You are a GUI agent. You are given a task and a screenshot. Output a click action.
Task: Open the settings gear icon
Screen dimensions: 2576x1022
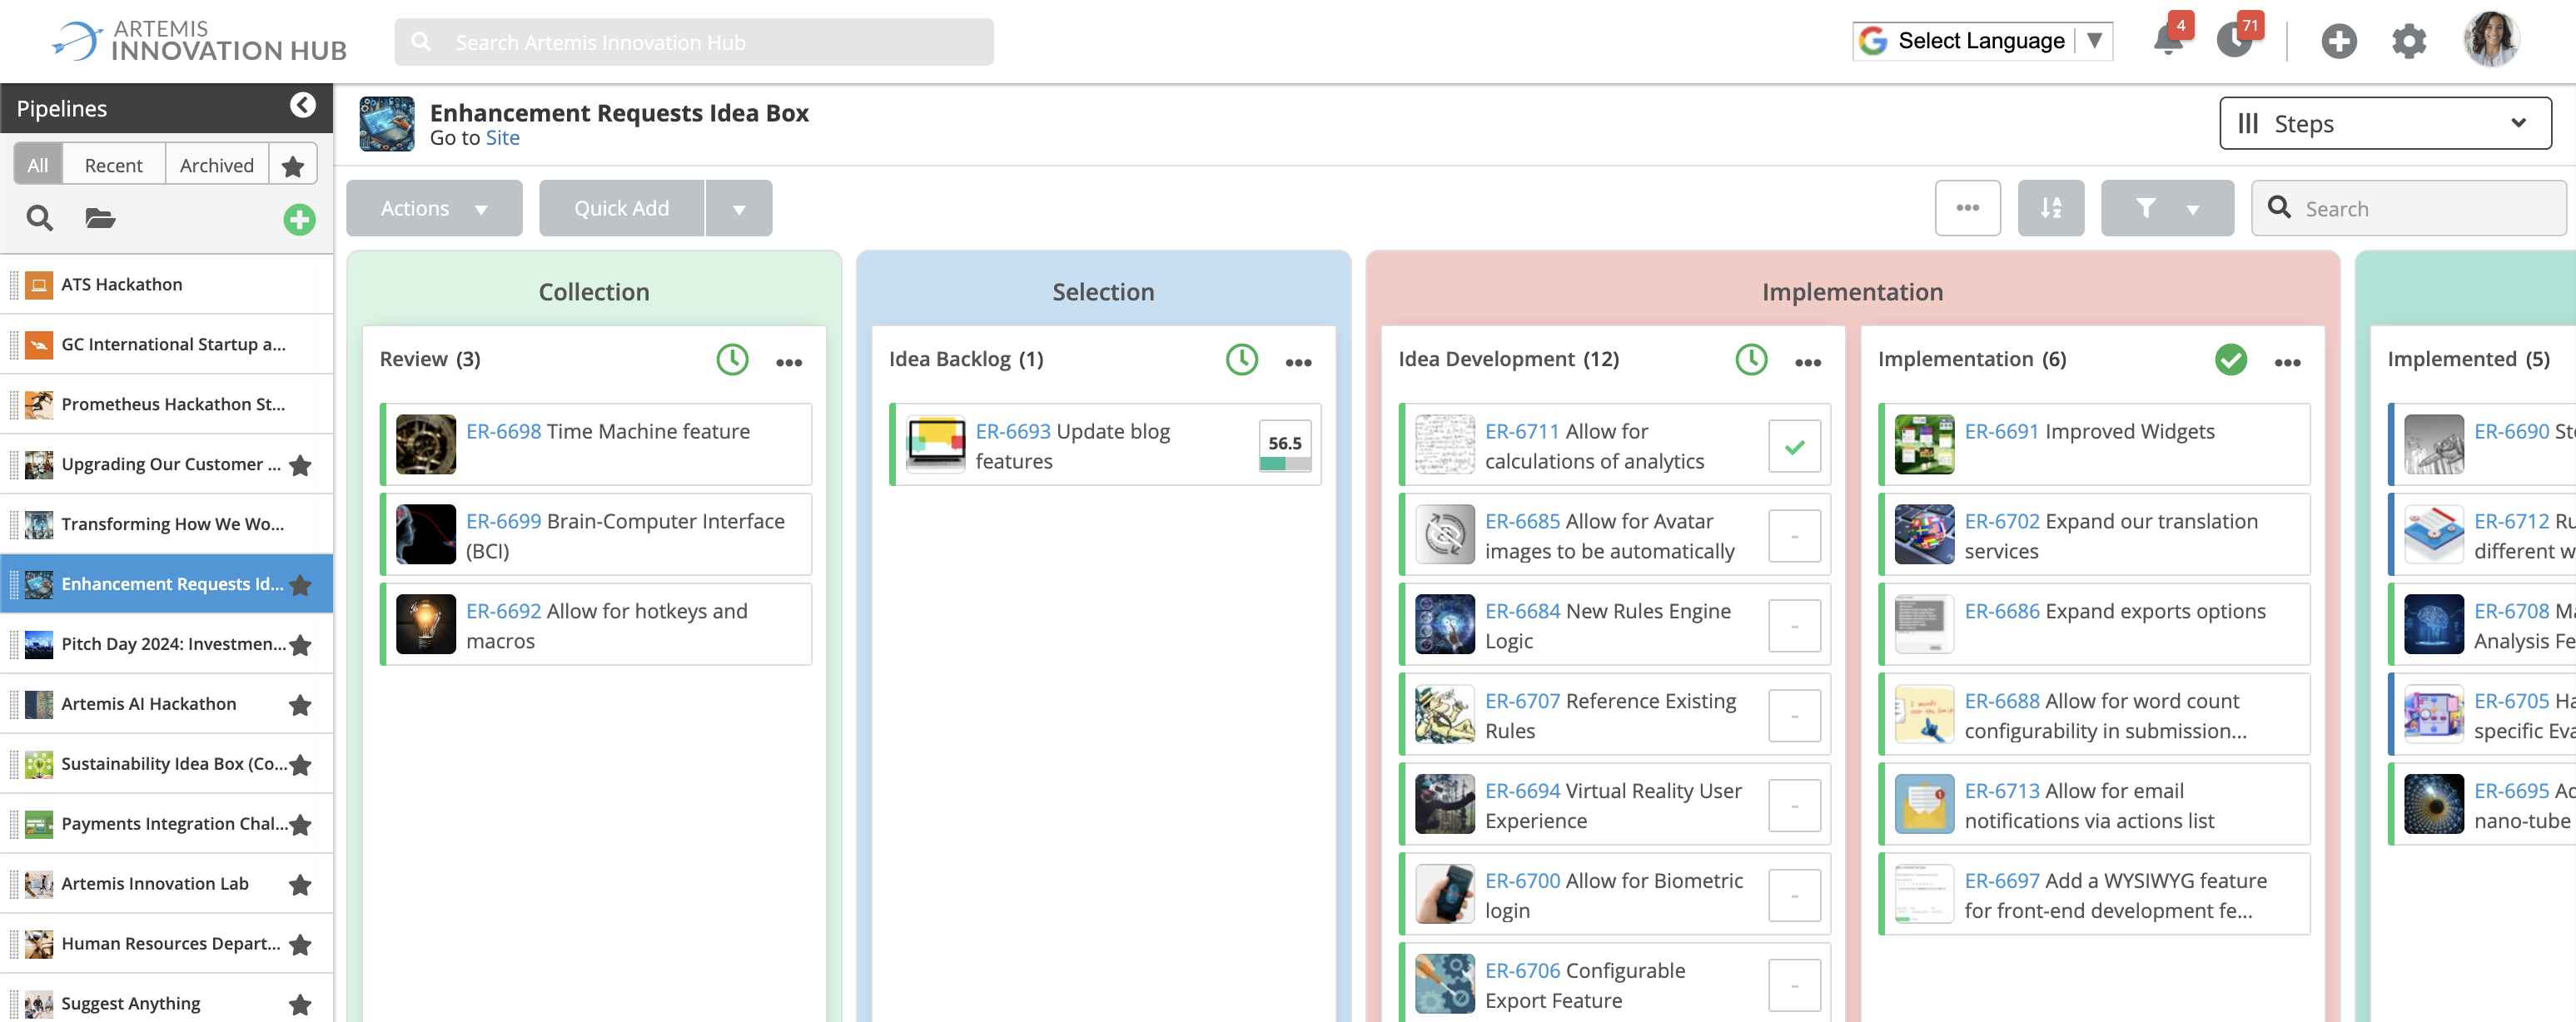click(x=2409, y=41)
